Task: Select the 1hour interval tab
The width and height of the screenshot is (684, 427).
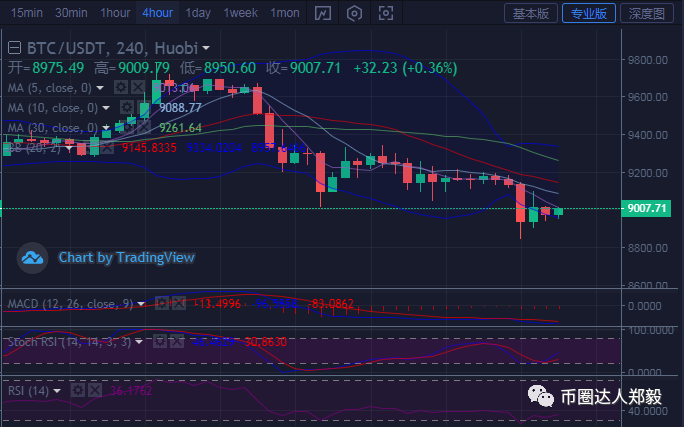Action: (115, 13)
